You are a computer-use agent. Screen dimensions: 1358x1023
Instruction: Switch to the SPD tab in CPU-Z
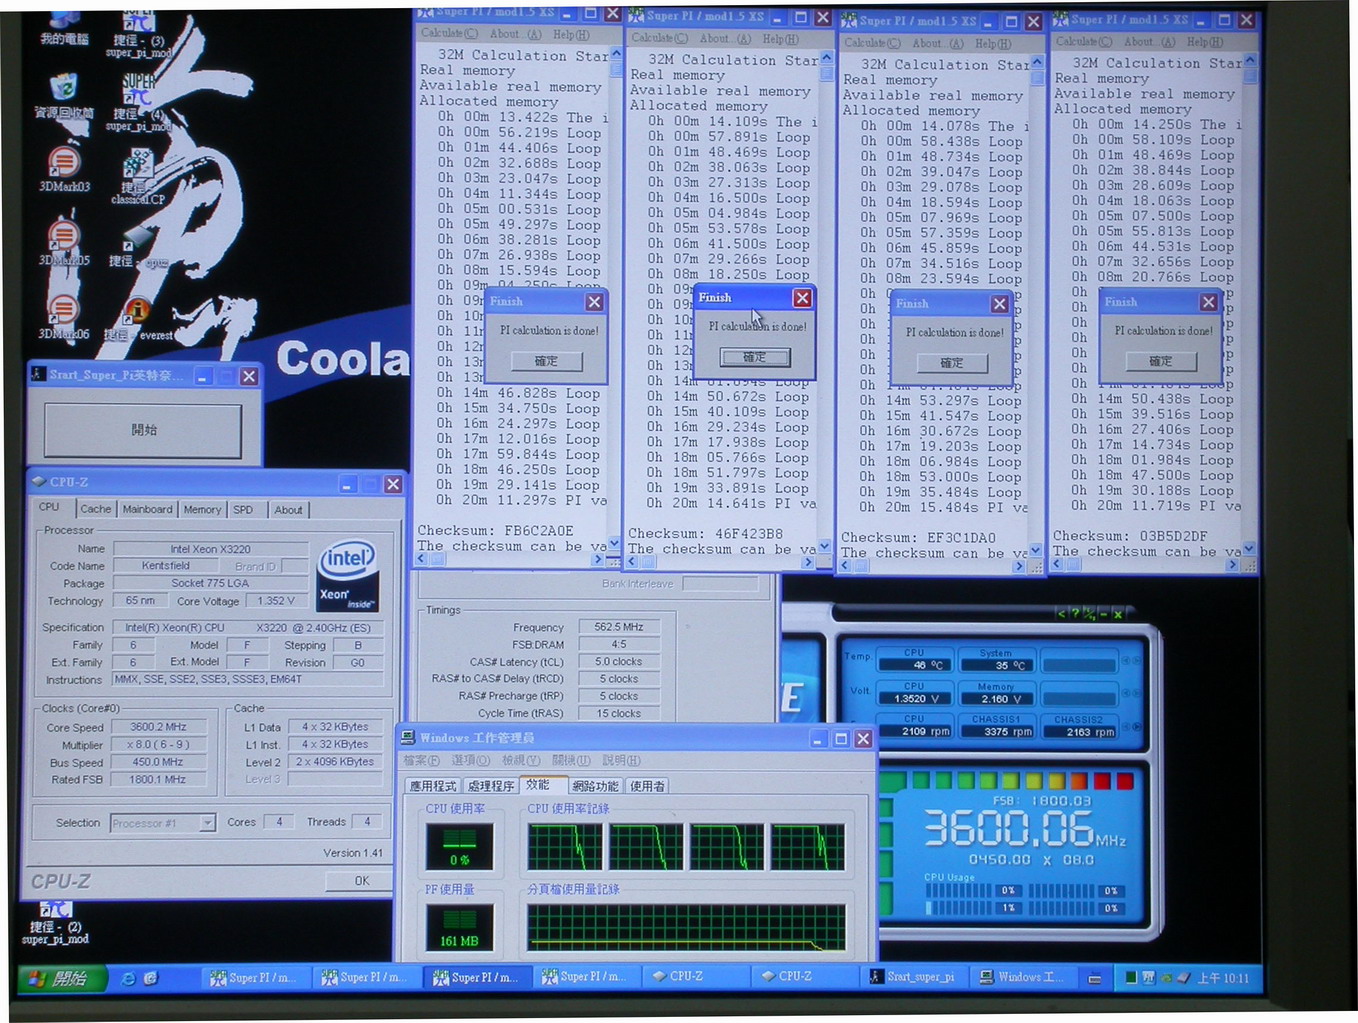click(x=243, y=509)
